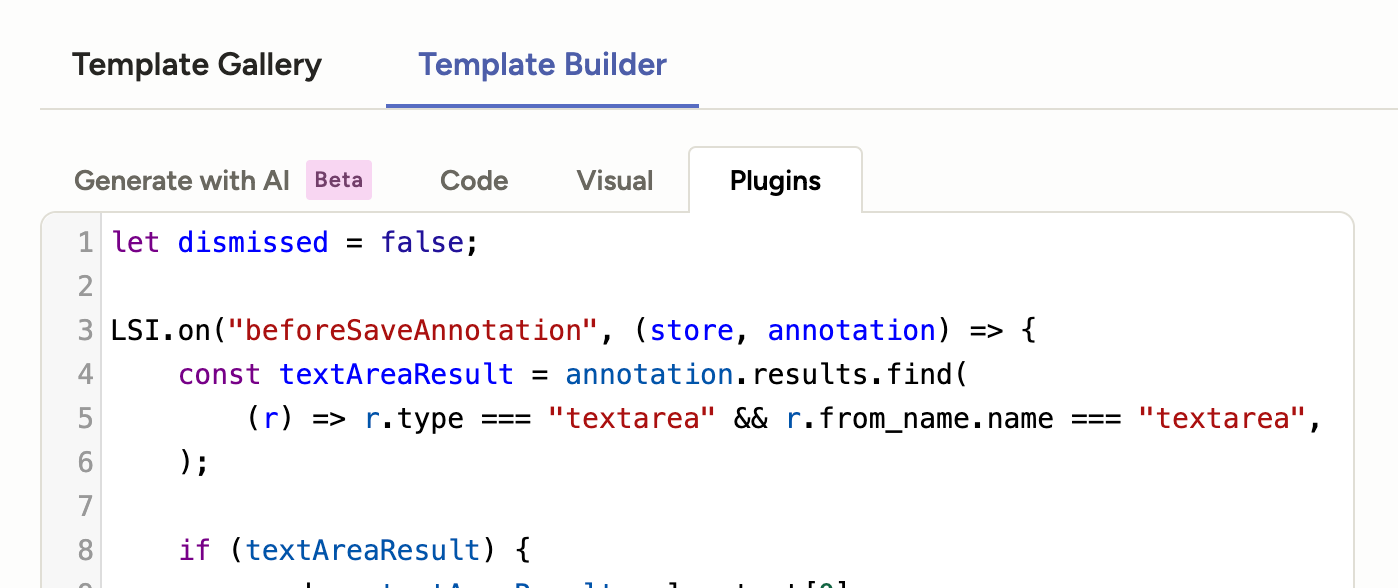Open the Template Gallery tab
The width and height of the screenshot is (1398, 588).
(197, 66)
